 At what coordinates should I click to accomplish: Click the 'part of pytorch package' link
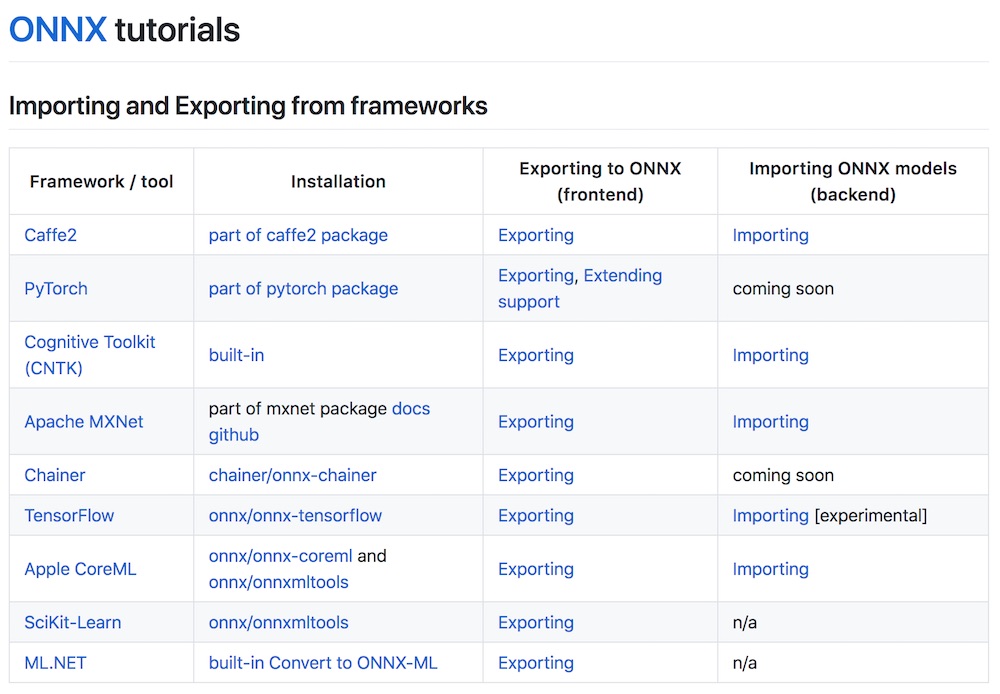[x=303, y=288]
